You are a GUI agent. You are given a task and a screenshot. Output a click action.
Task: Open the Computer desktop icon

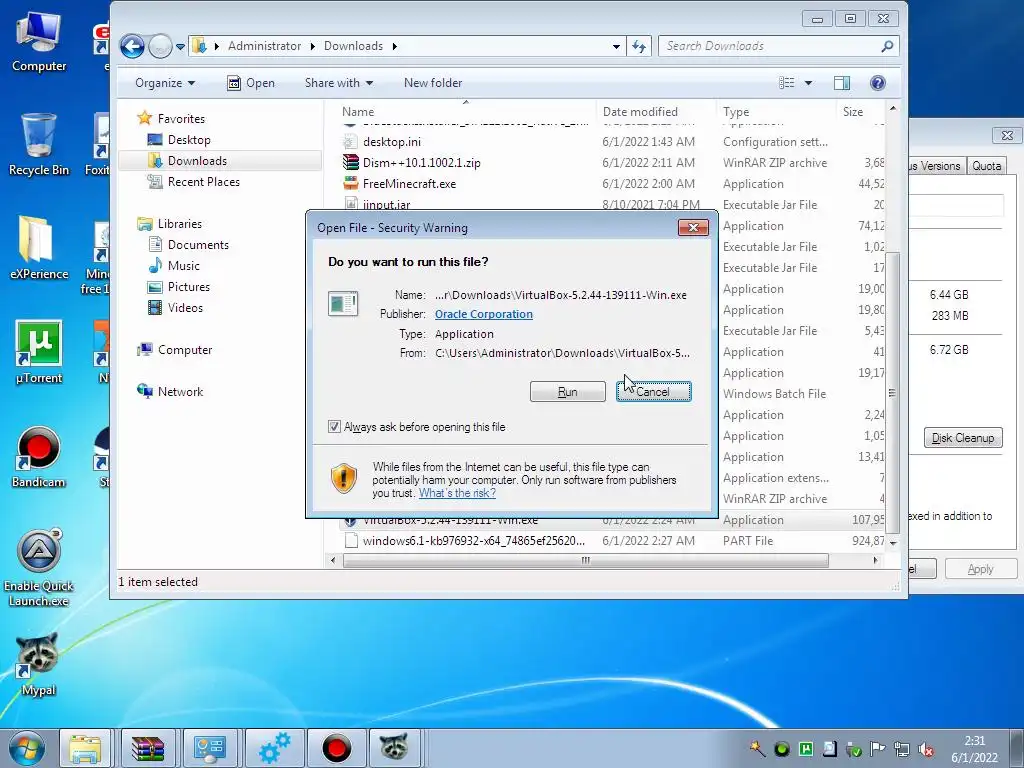(39, 42)
